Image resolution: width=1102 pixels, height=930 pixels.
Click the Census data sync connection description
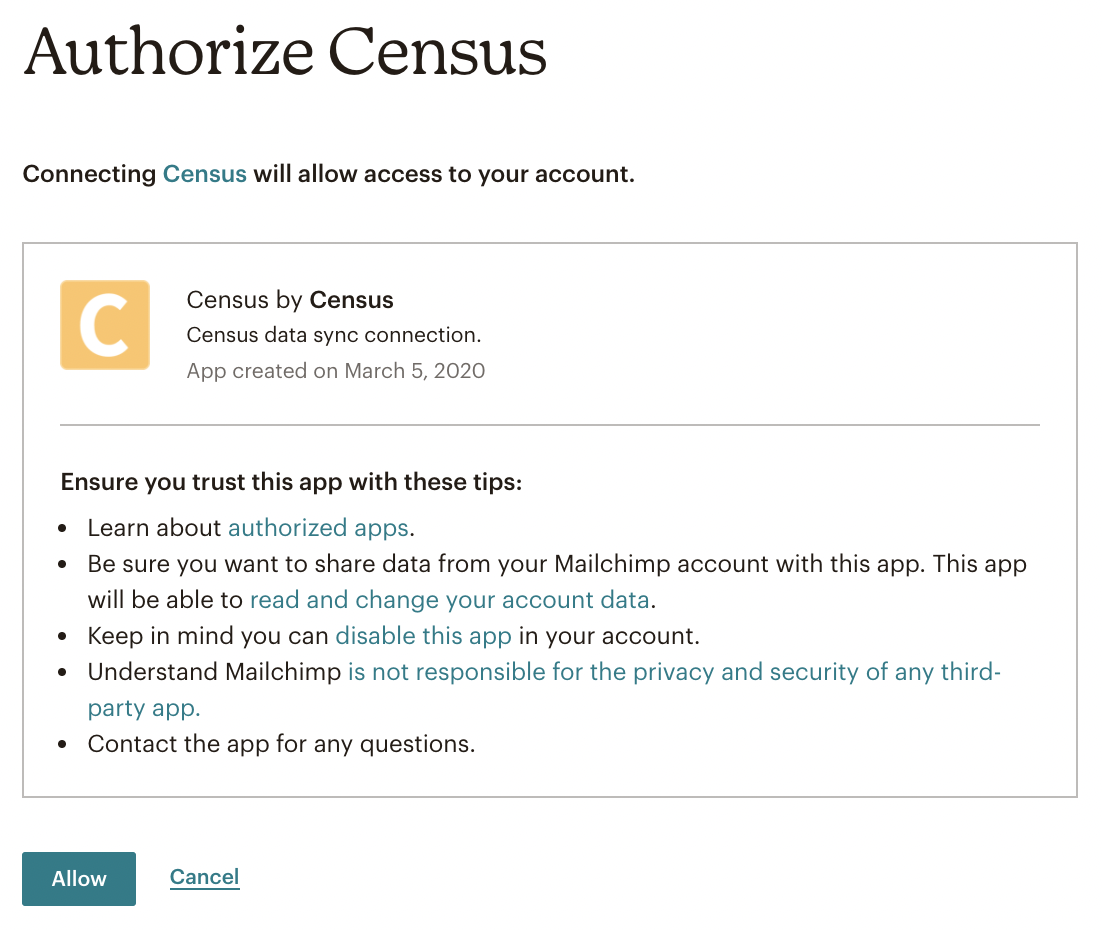334,335
